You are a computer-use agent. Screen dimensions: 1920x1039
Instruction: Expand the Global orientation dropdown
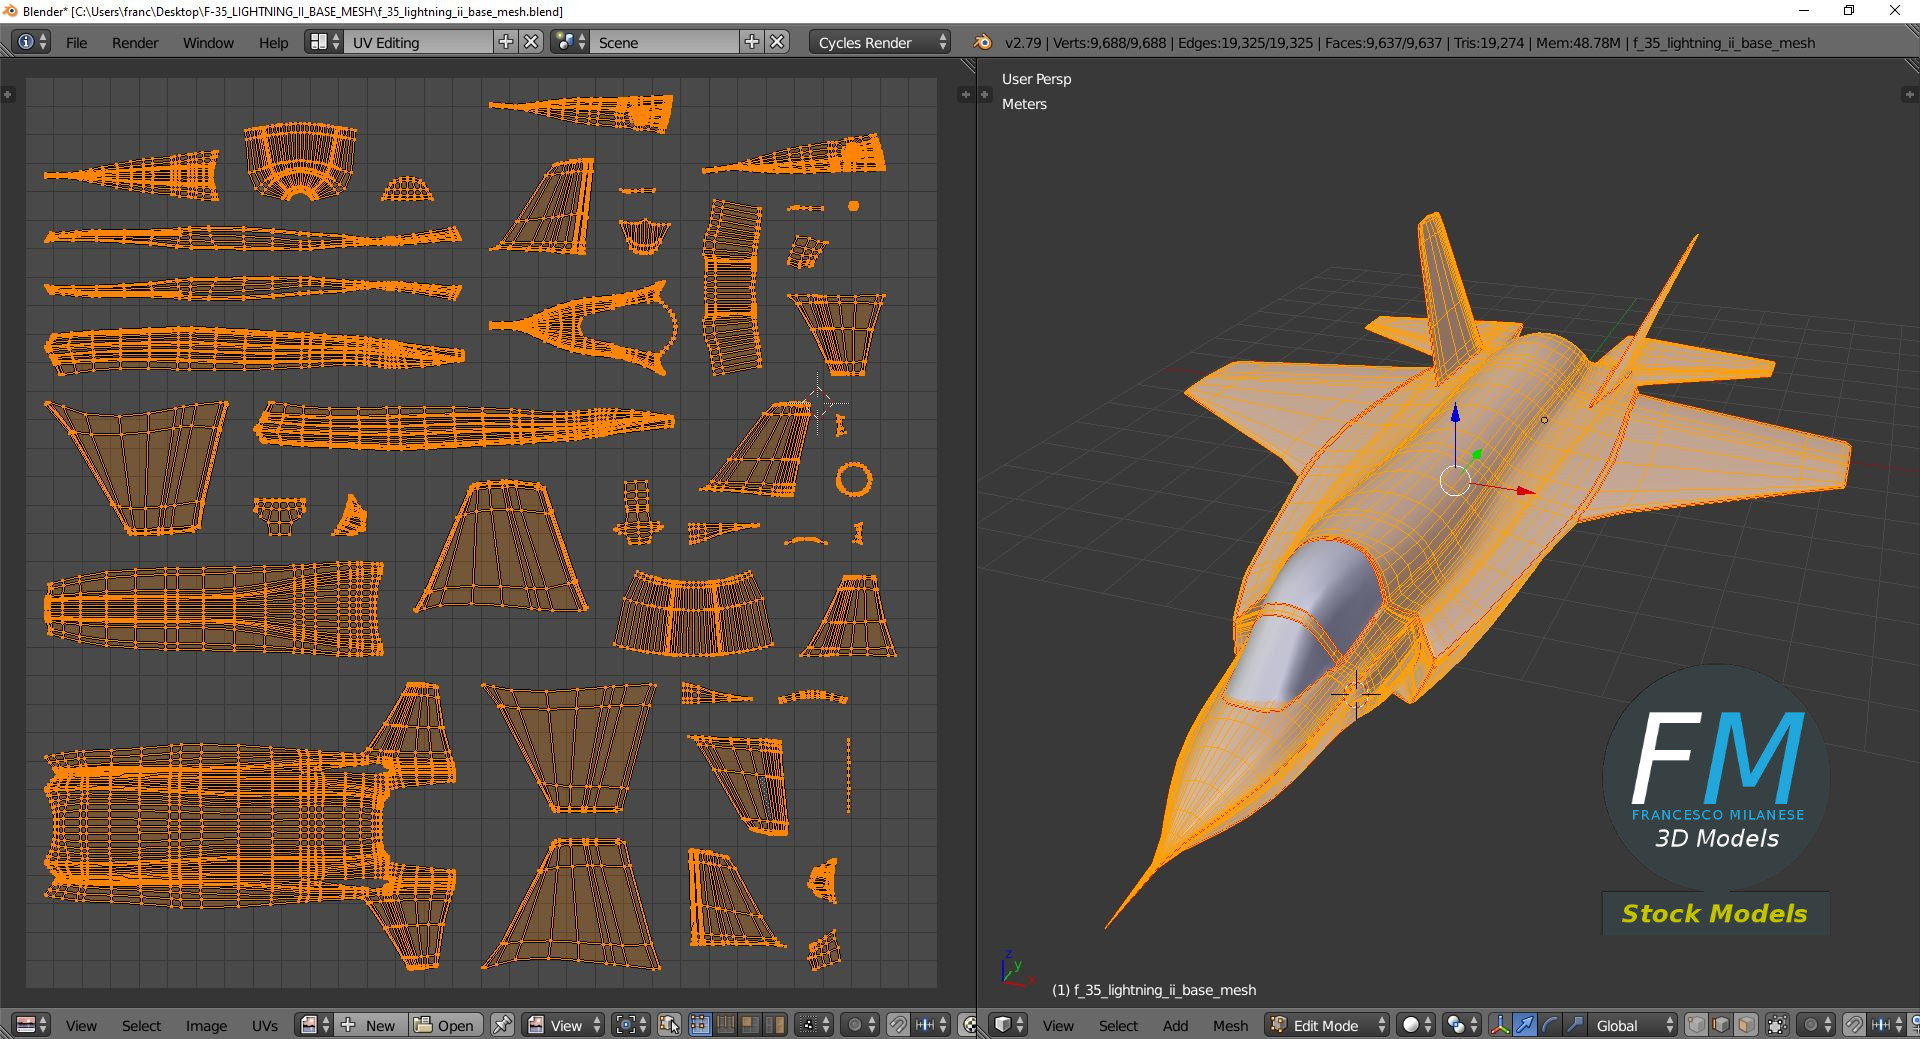(1630, 1025)
